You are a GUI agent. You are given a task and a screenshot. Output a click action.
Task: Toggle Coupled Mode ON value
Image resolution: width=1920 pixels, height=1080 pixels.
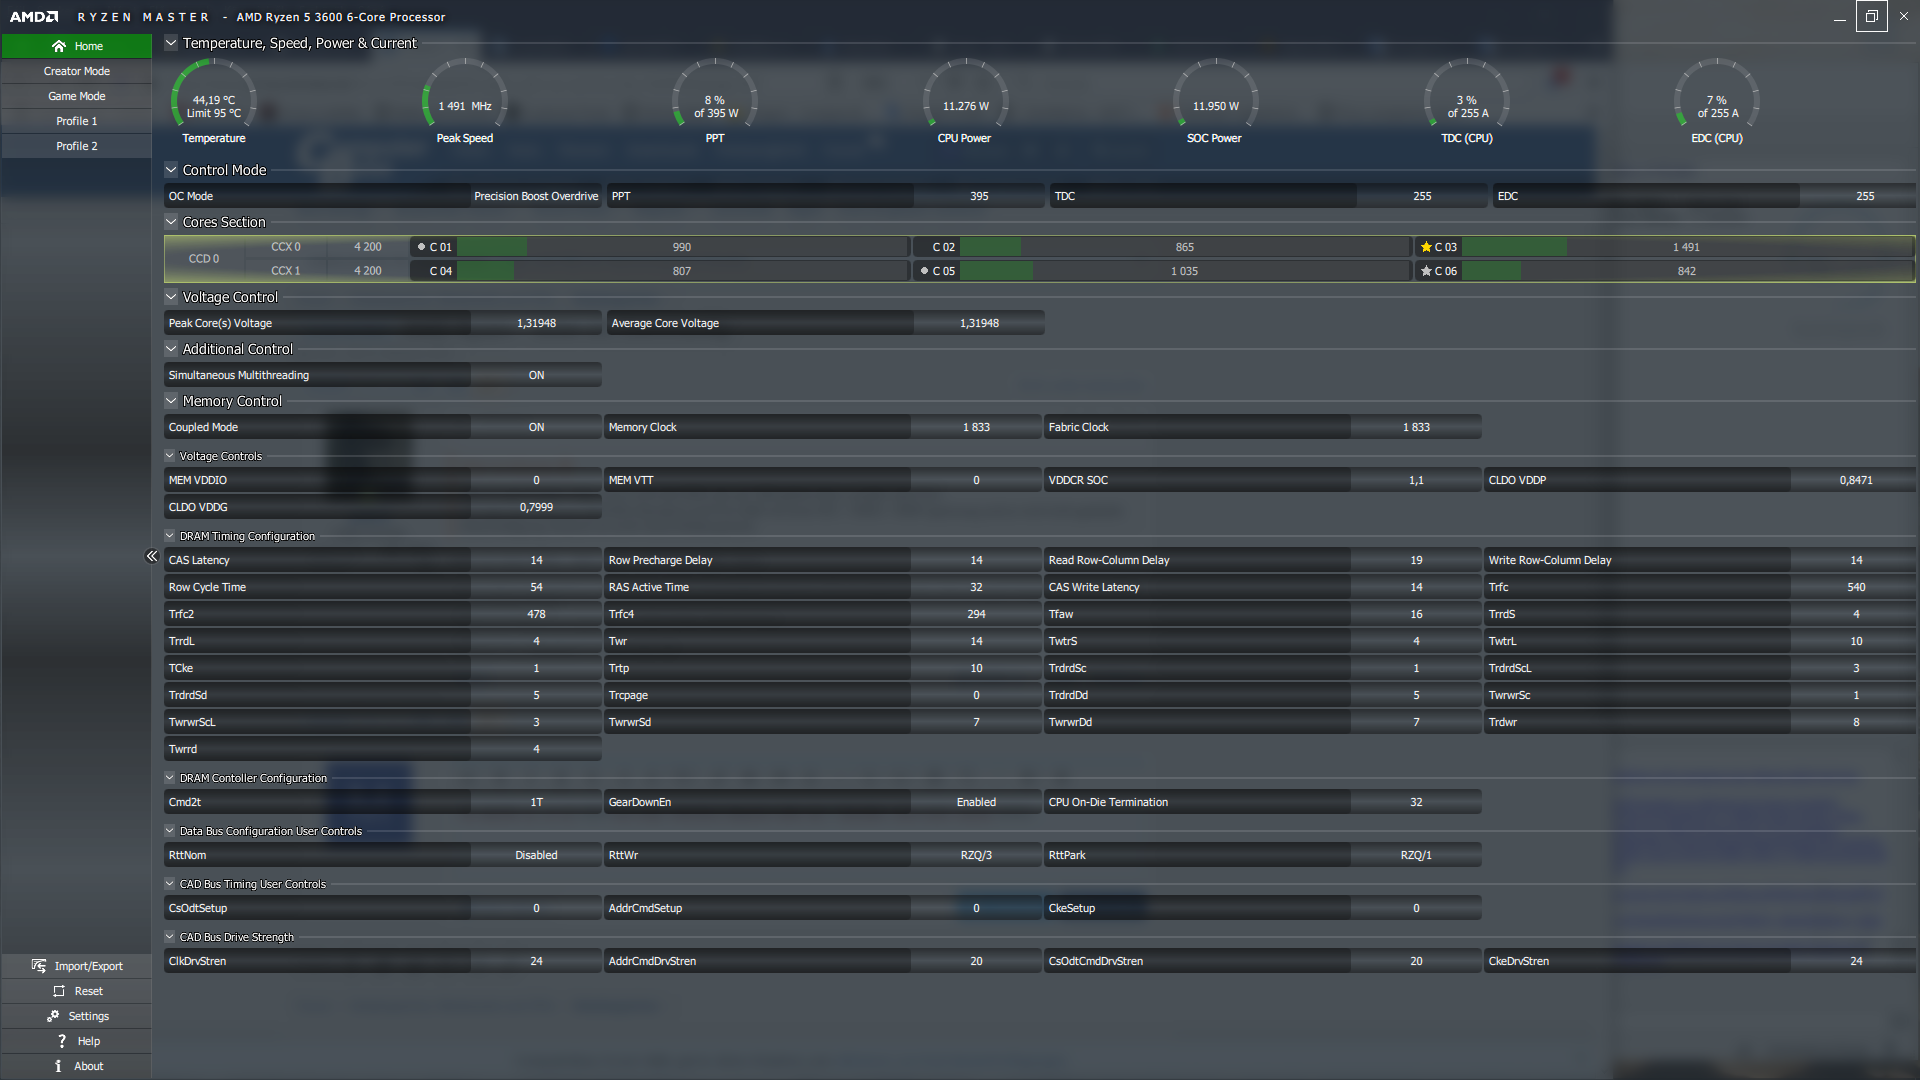click(536, 427)
